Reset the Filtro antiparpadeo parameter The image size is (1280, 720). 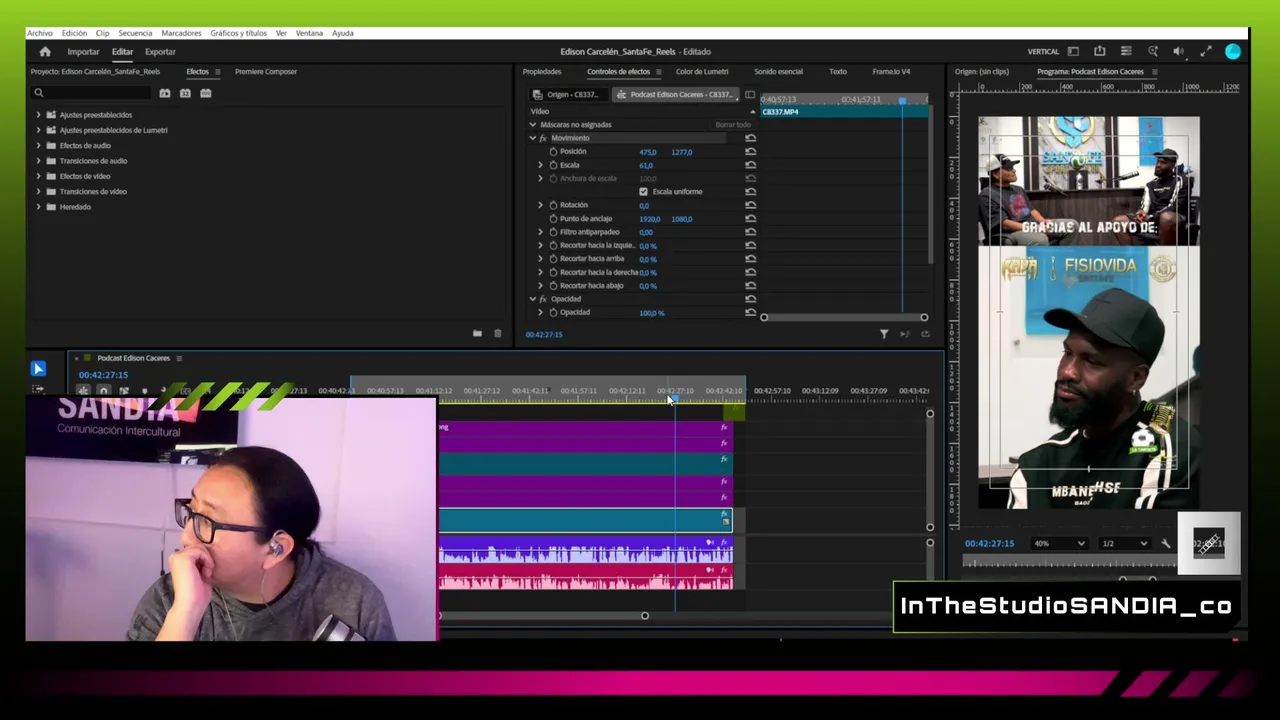coord(750,232)
